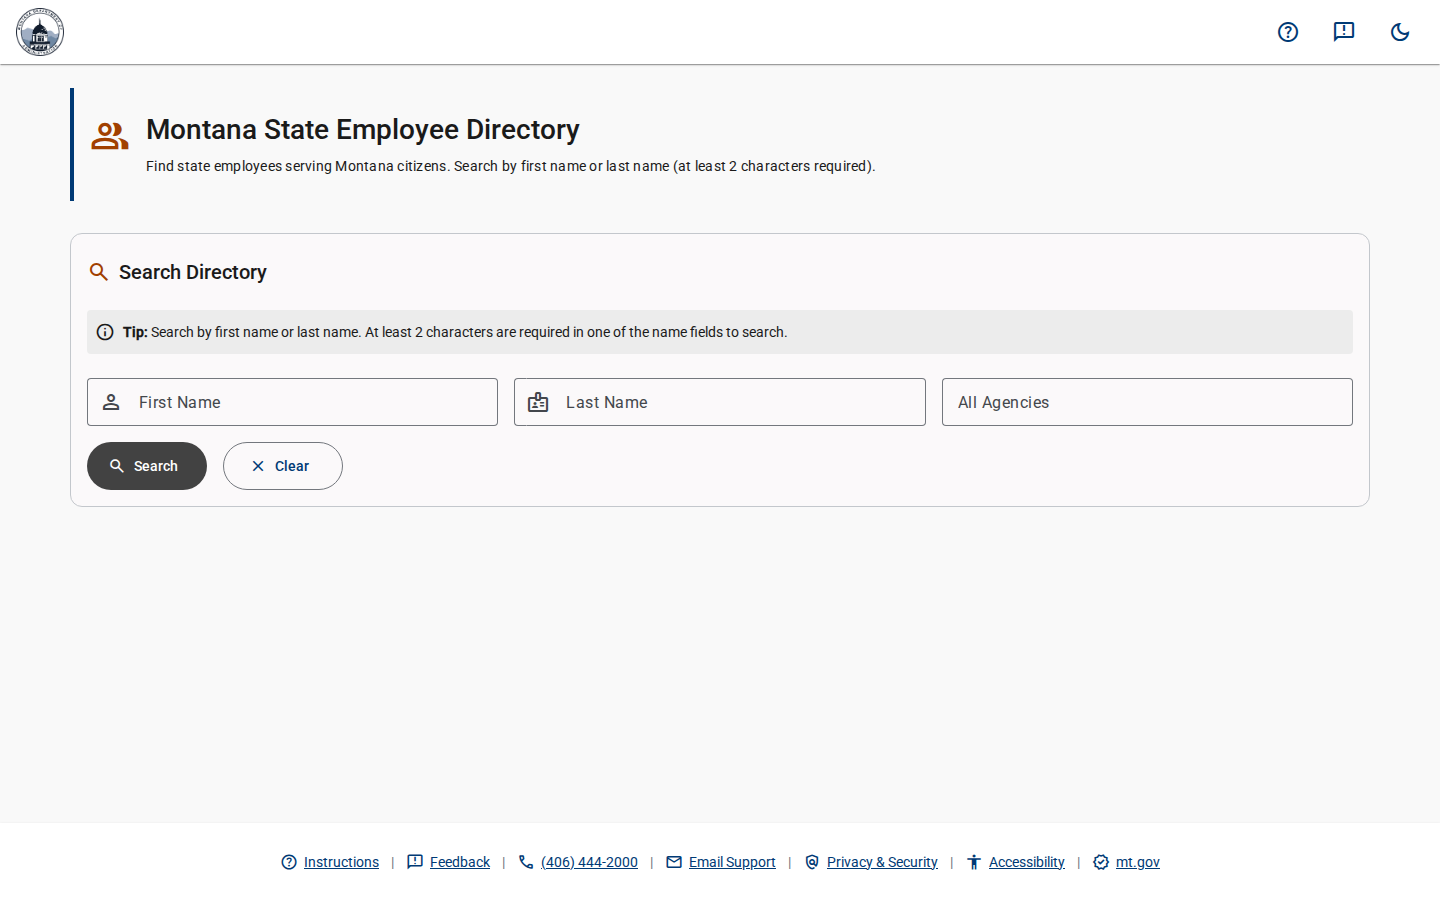
Task: Click the badge icon in Last Name field
Action: pos(538,402)
